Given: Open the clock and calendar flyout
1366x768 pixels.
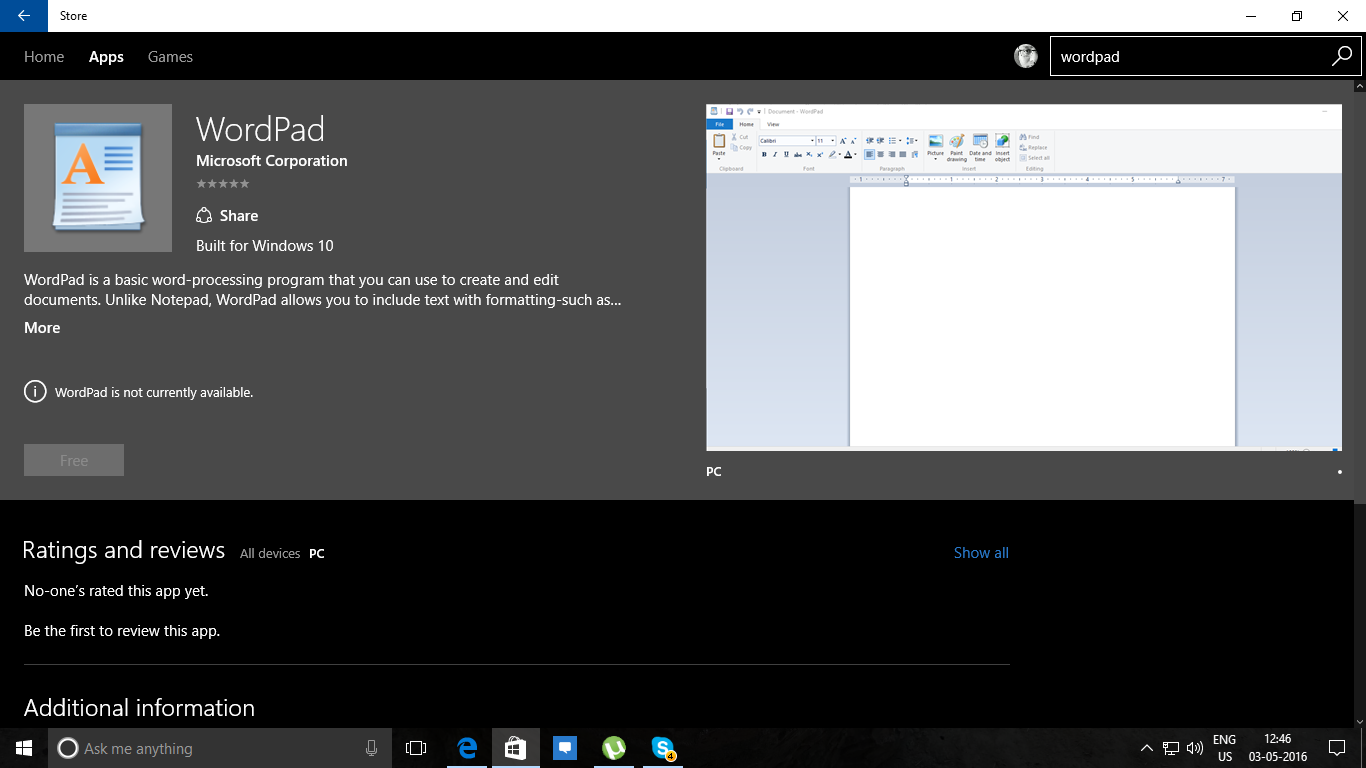Looking at the screenshot, I should click(1278, 748).
